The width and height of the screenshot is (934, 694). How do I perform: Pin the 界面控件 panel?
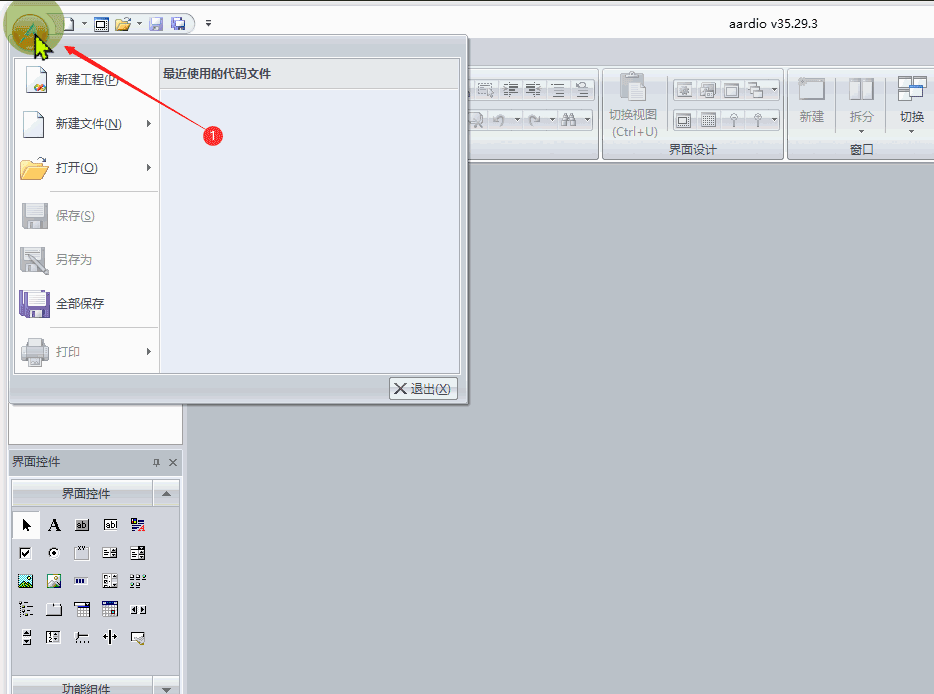157,462
